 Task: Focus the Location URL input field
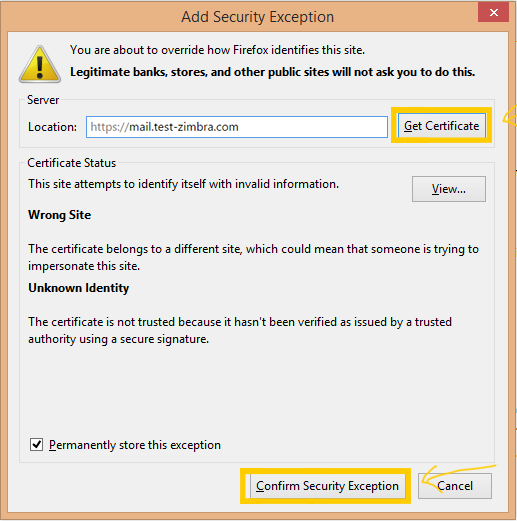pyautogui.click(x=237, y=127)
